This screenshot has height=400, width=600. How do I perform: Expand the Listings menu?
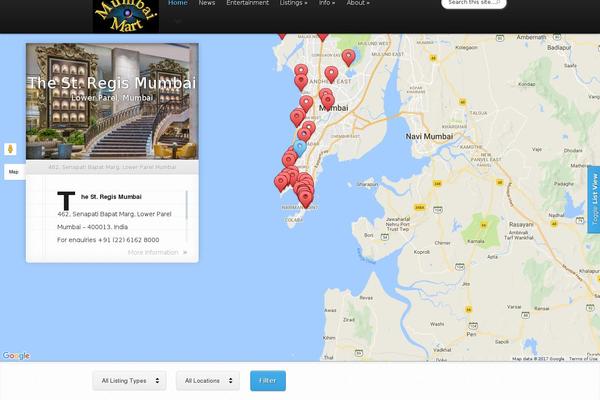(x=293, y=3)
